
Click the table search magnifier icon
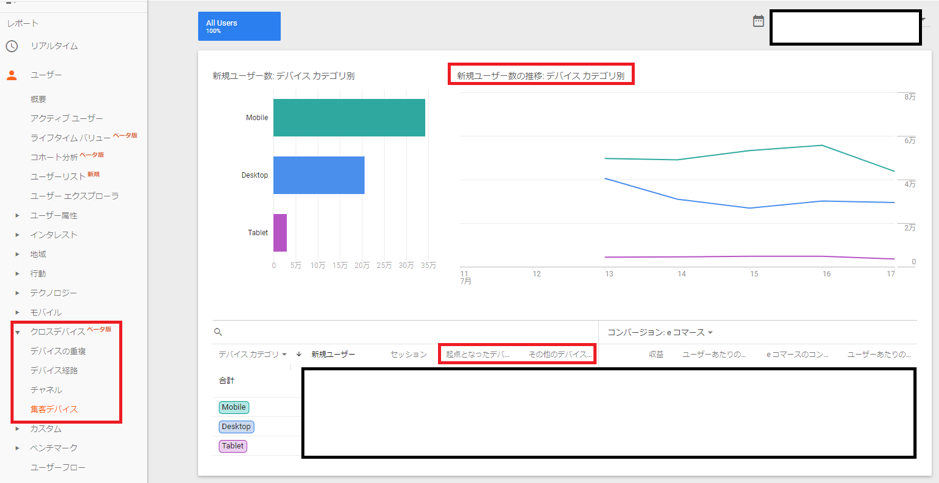point(218,332)
